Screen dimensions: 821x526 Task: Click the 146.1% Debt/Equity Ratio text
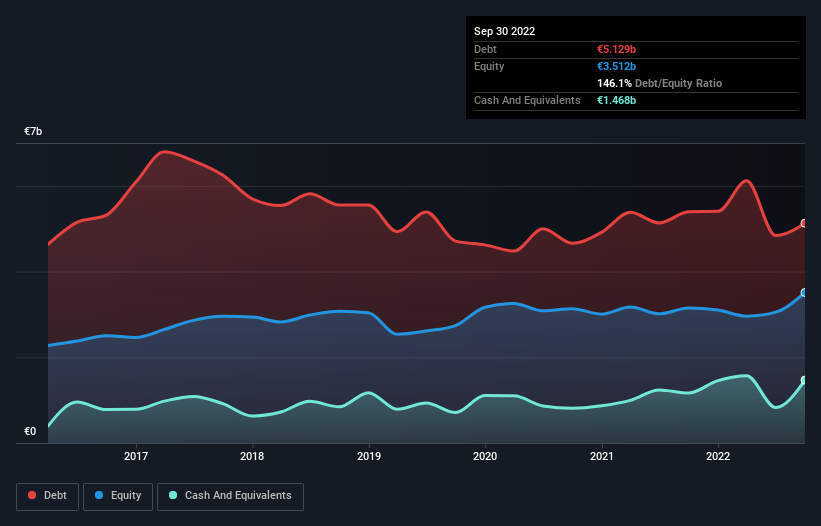(x=659, y=83)
